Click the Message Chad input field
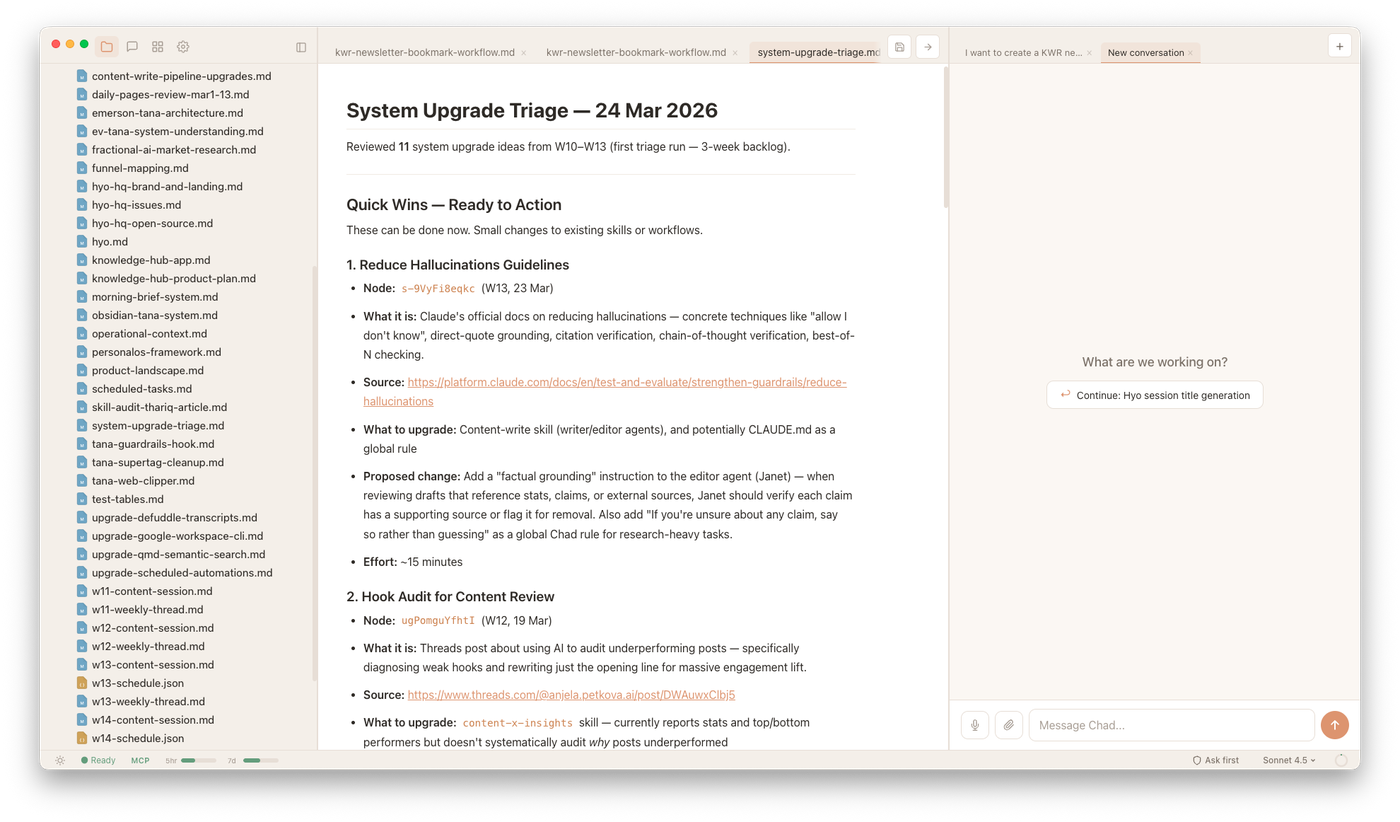The height and width of the screenshot is (822, 1400). click(1171, 725)
